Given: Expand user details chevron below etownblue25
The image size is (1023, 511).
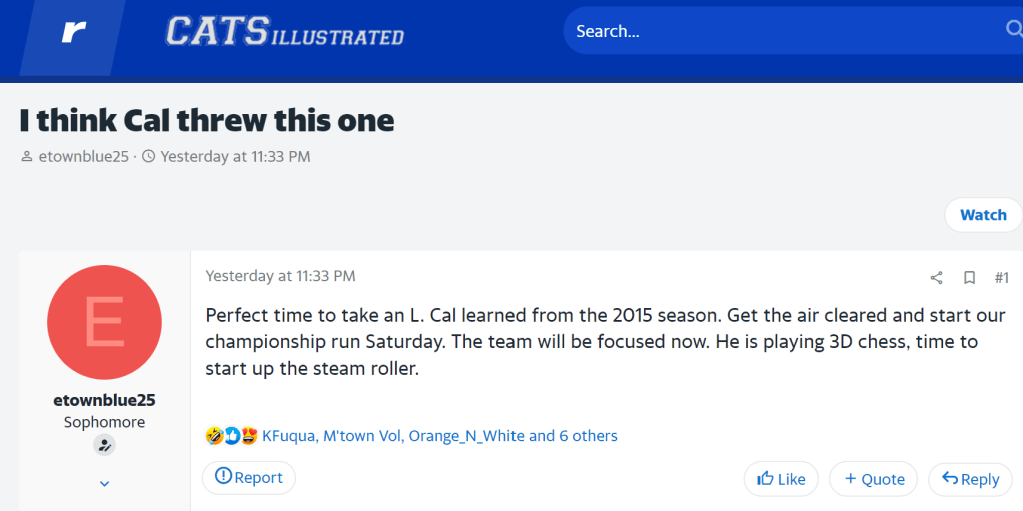Looking at the screenshot, I should pyautogui.click(x=104, y=484).
